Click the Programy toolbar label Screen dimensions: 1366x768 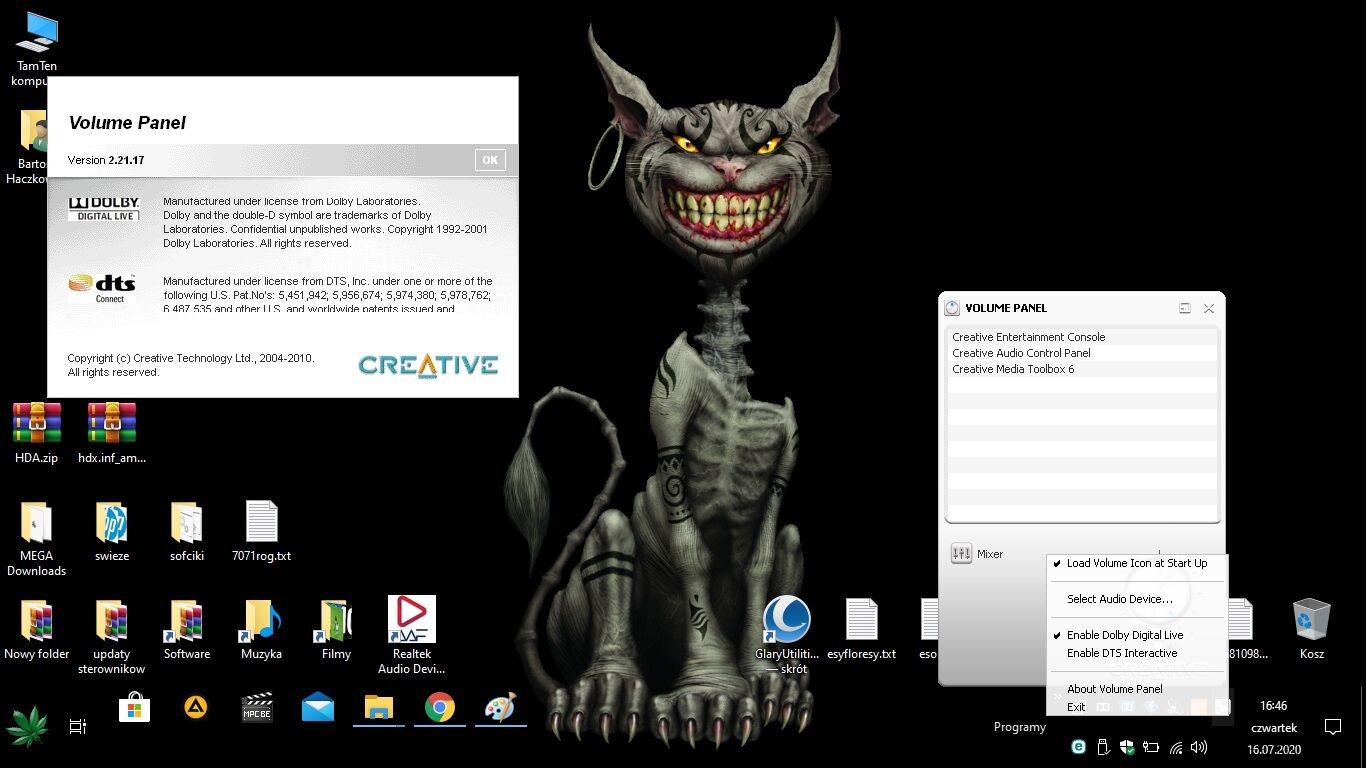tap(1020, 727)
